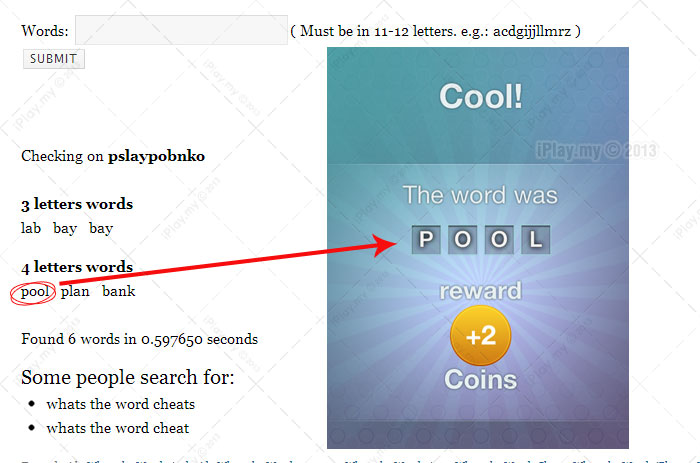Tap the P letter tile
Viewport: 700px width, 463px height.
point(426,240)
